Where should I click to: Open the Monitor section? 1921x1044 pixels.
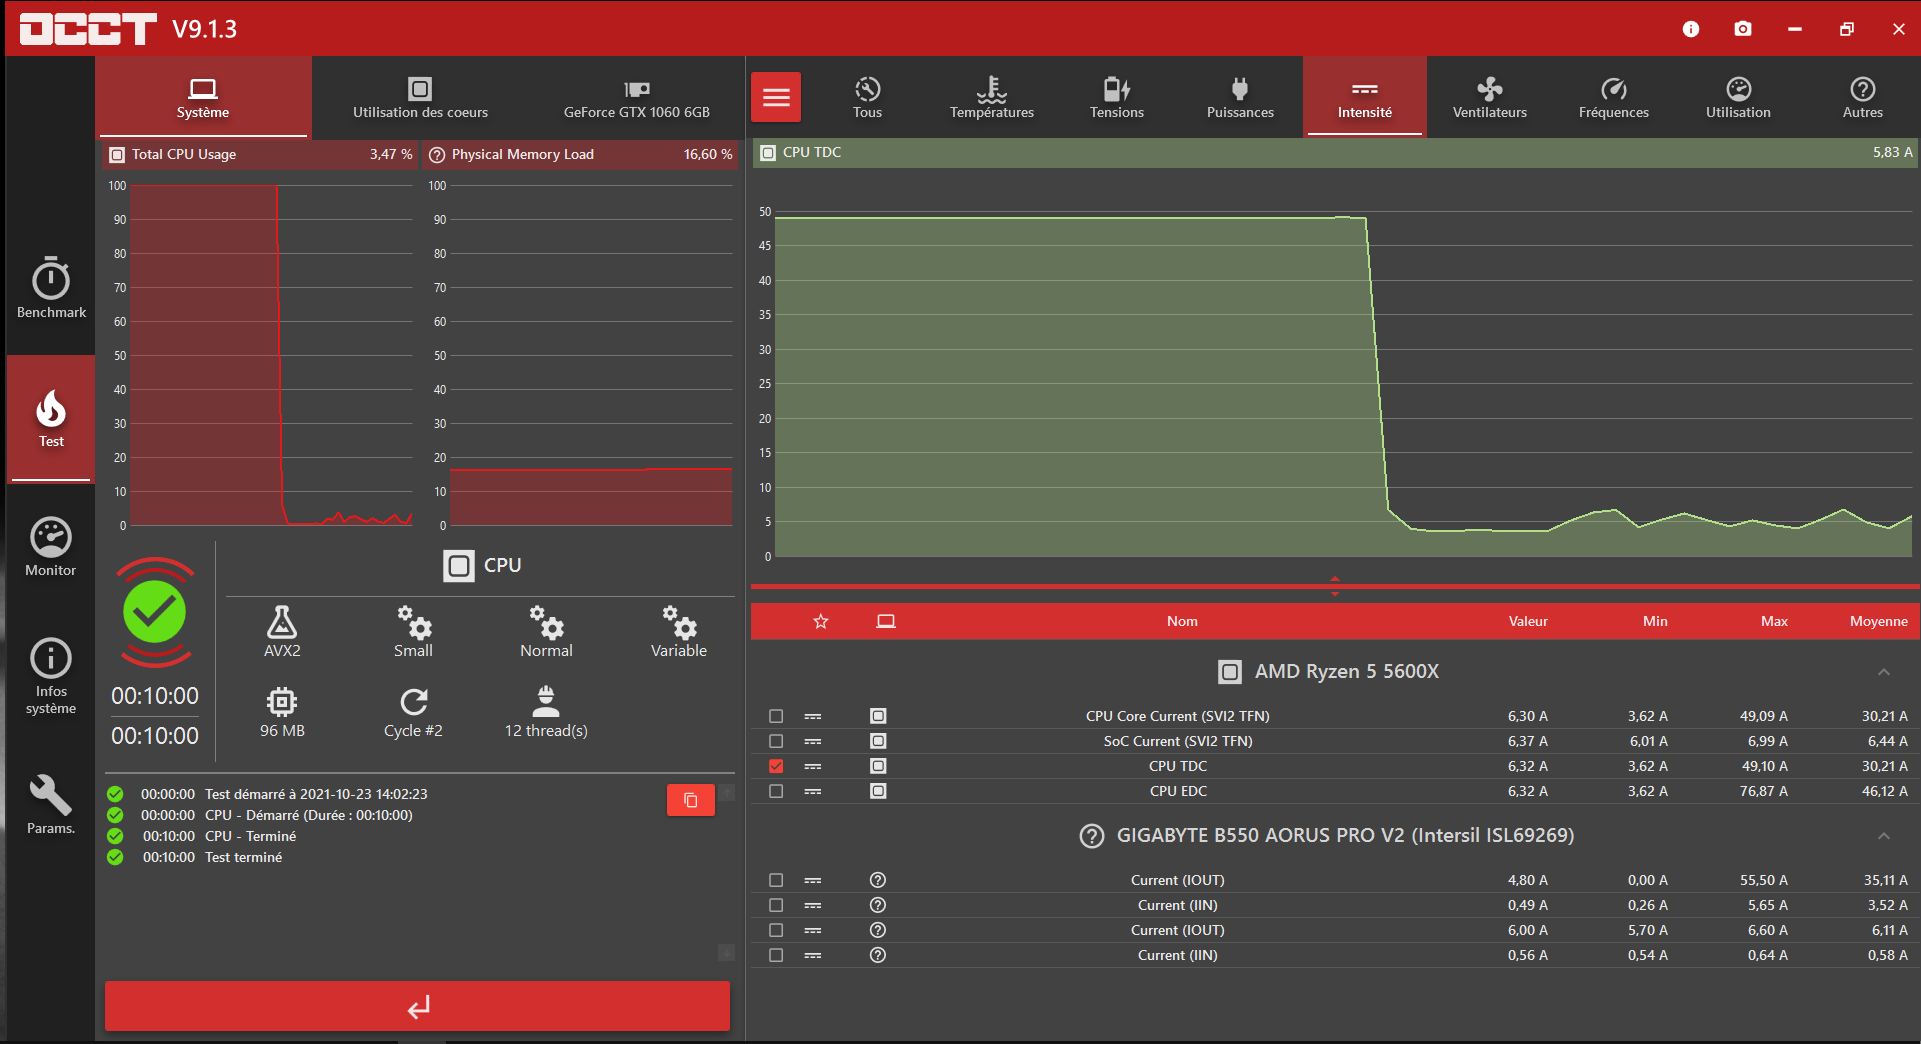pyautogui.click(x=51, y=547)
